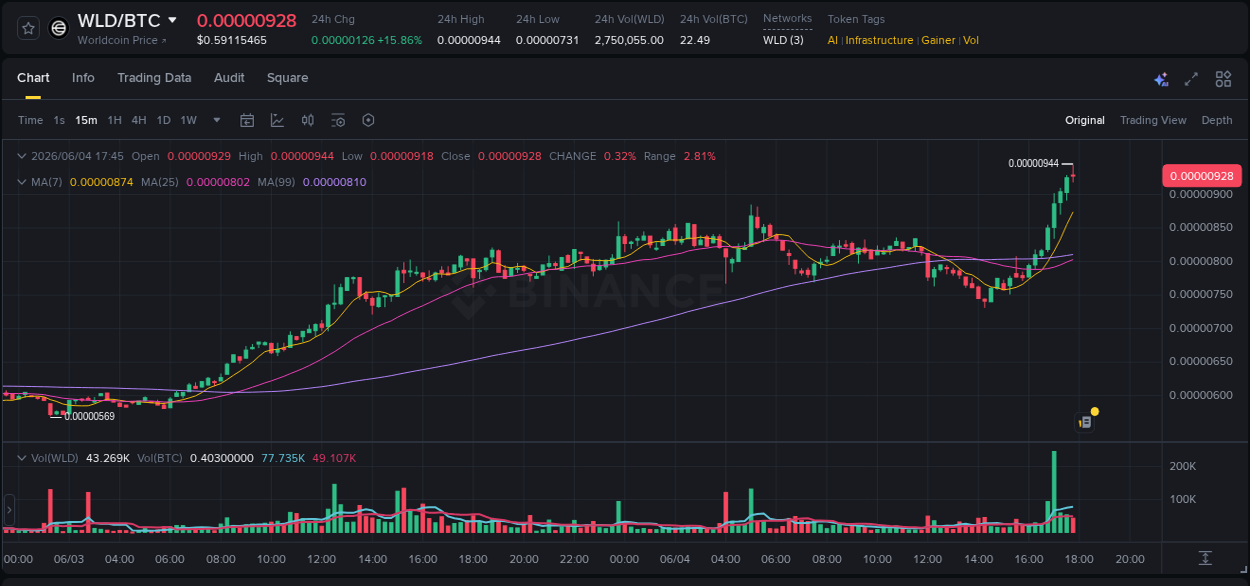
Task: Collapse the Vol(WLD) indicator chevron
Action: (22, 457)
